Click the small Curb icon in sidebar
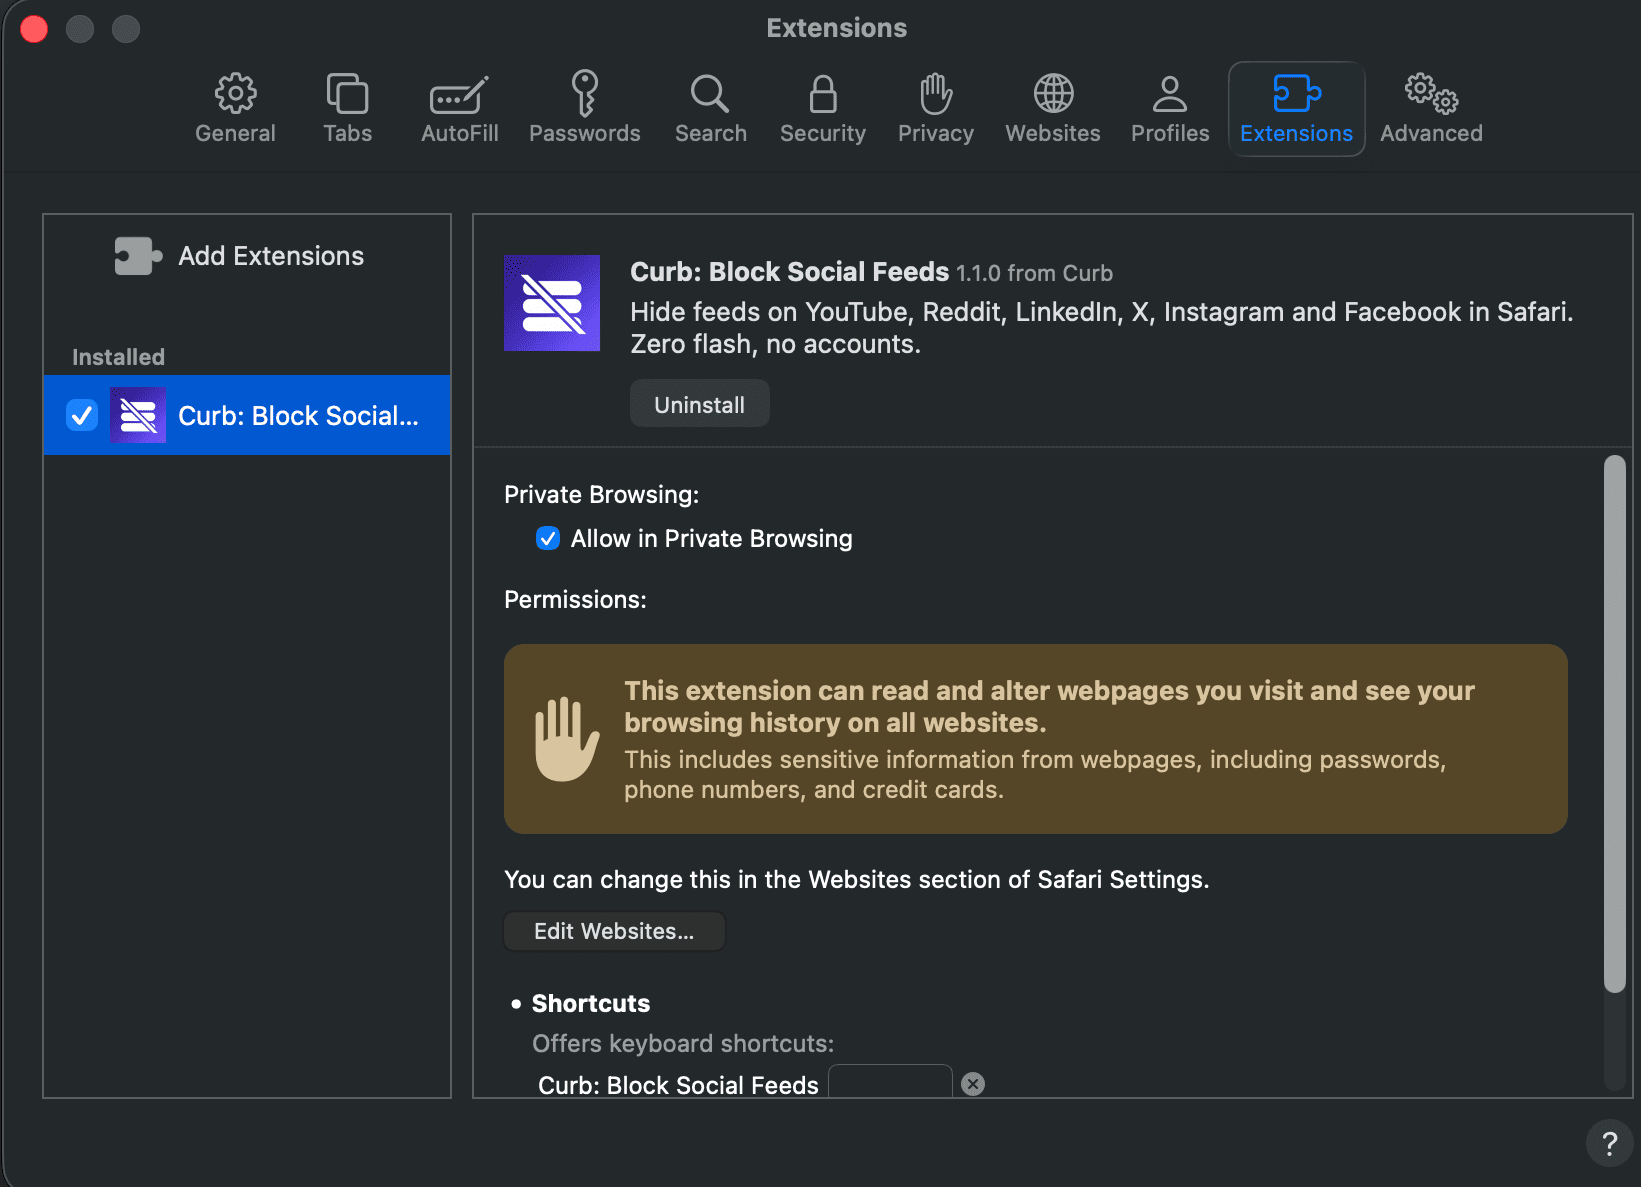The width and height of the screenshot is (1641, 1187). 138,415
